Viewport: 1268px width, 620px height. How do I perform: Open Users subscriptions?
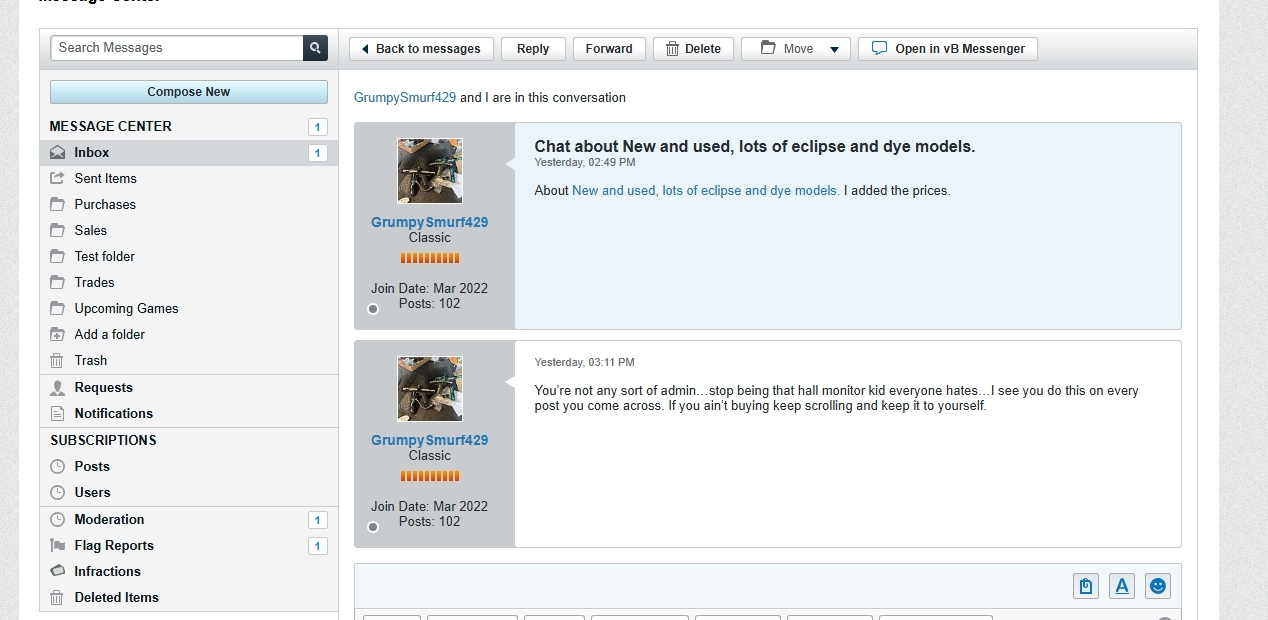tap(92, 492)
